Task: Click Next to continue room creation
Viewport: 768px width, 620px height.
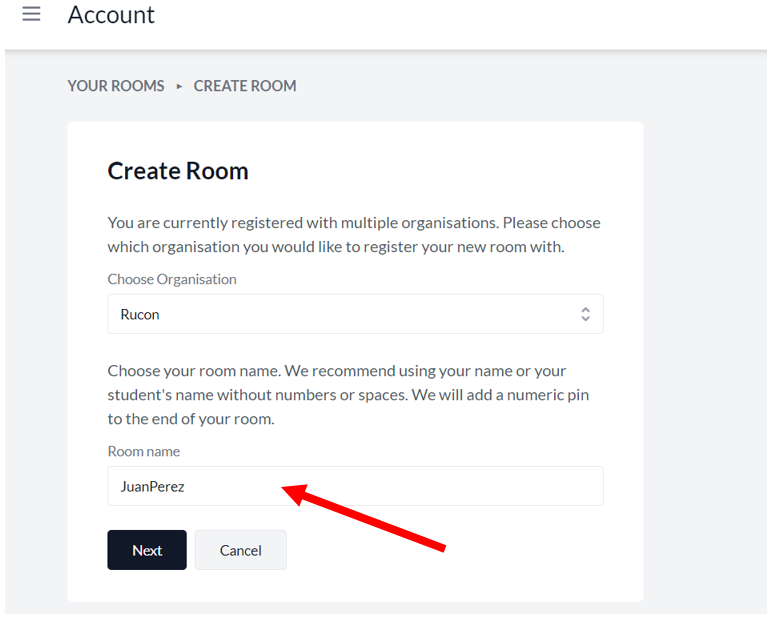Action: [147, 550]
